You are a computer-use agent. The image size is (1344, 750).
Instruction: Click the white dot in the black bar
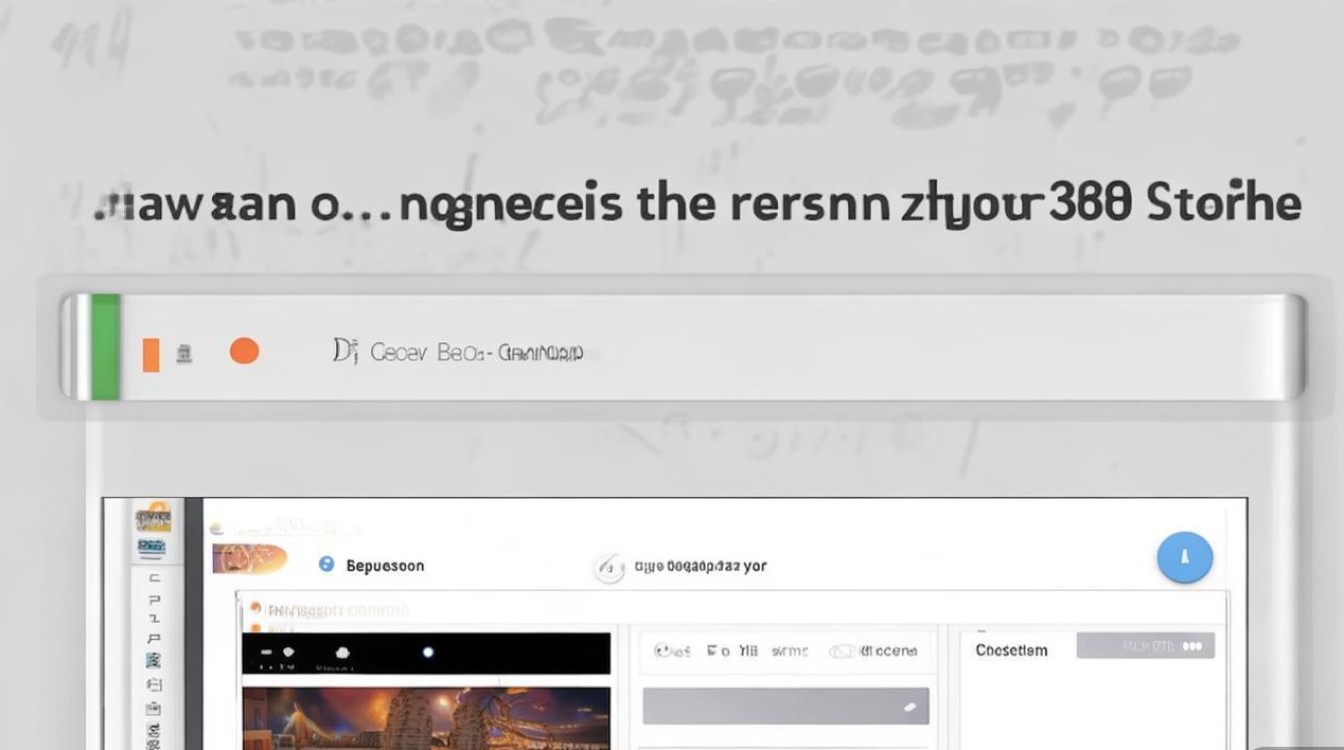(428, 652)
